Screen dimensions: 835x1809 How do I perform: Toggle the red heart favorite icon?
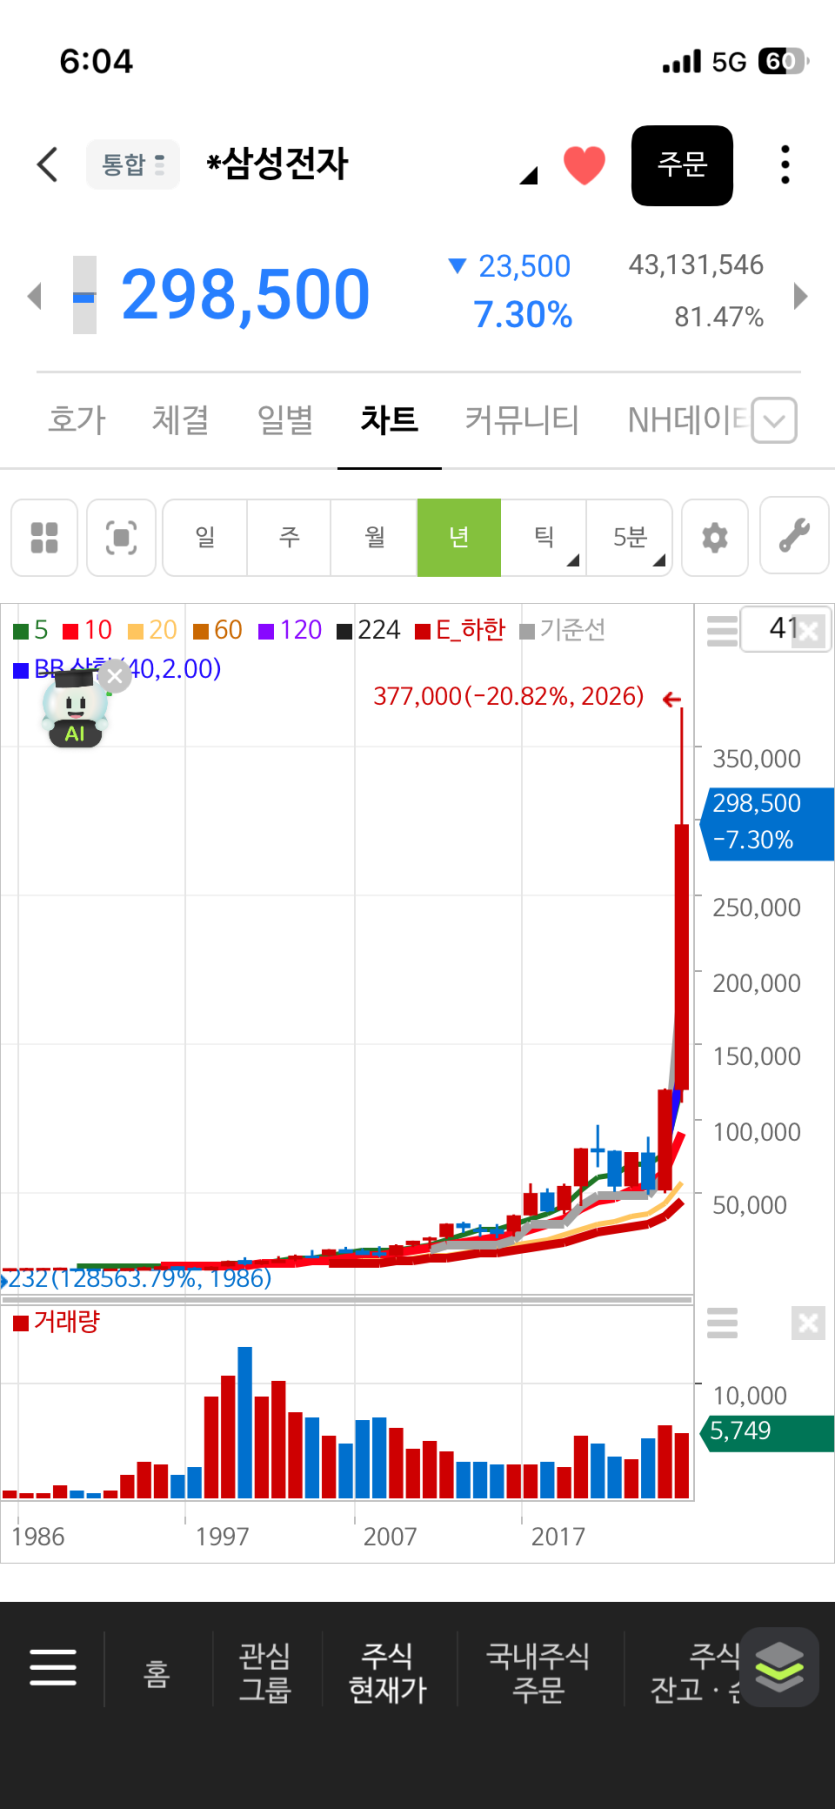584,165
